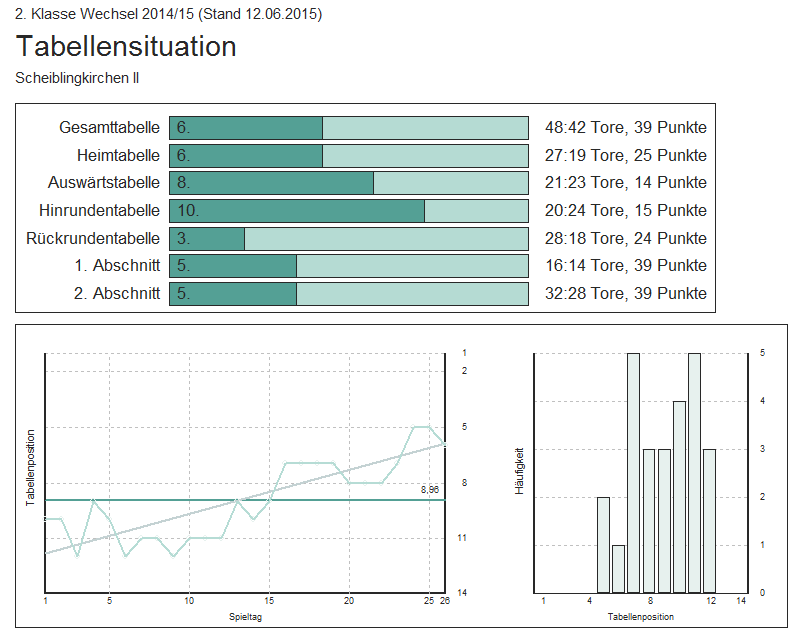803x636 pixels.
Task: Click the first histogram bar from the left
Action: (603, 544)
